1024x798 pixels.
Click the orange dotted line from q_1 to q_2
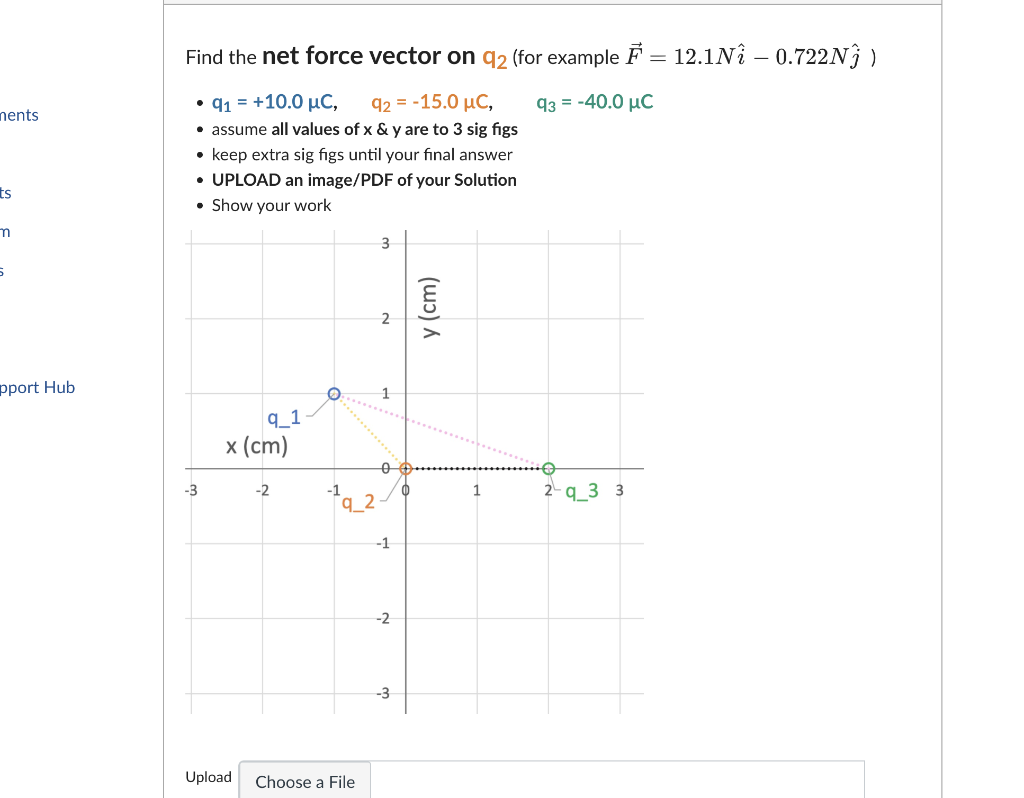[x=372, y=430]
